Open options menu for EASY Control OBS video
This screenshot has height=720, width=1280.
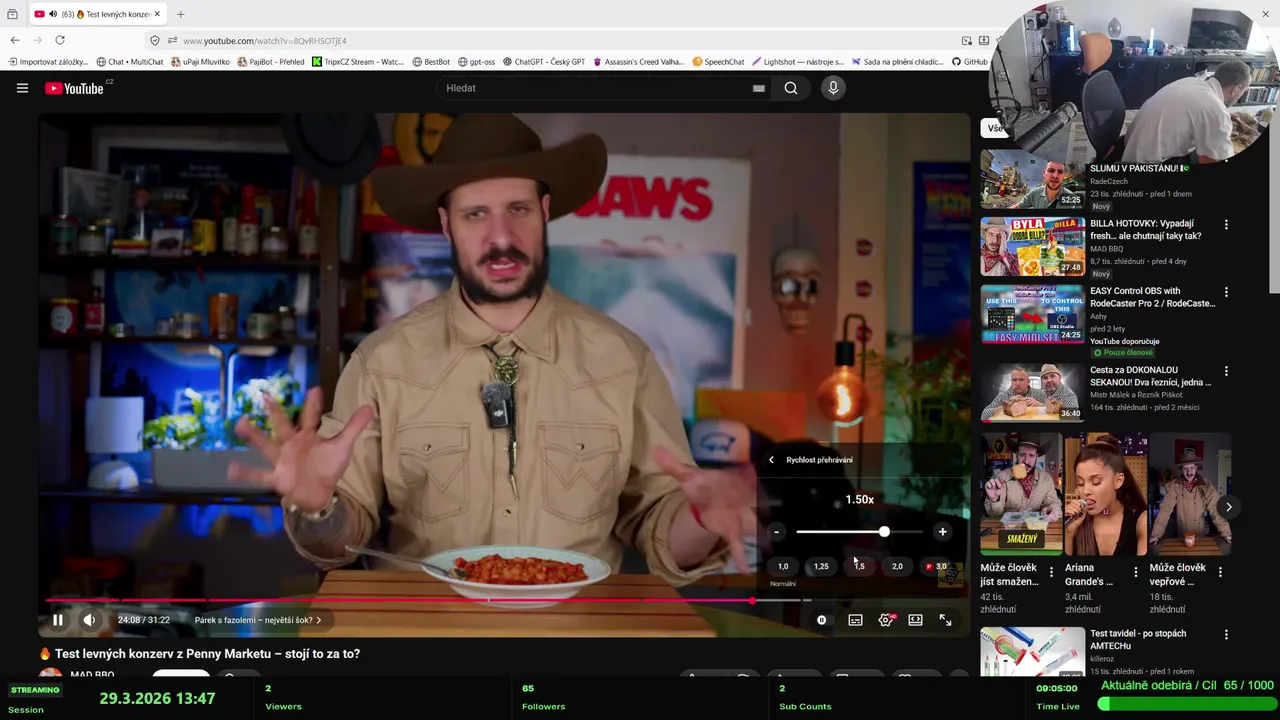(1226, 292)
